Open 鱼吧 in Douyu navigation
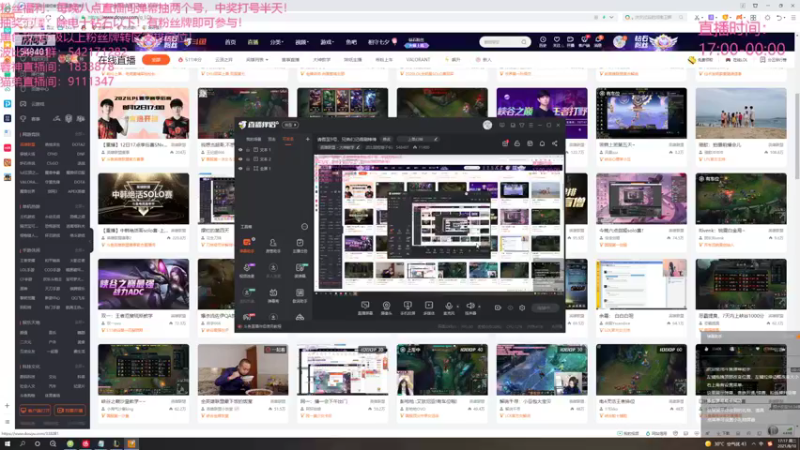The height and width of the screenshot is (450, 800). pos(351,42)
